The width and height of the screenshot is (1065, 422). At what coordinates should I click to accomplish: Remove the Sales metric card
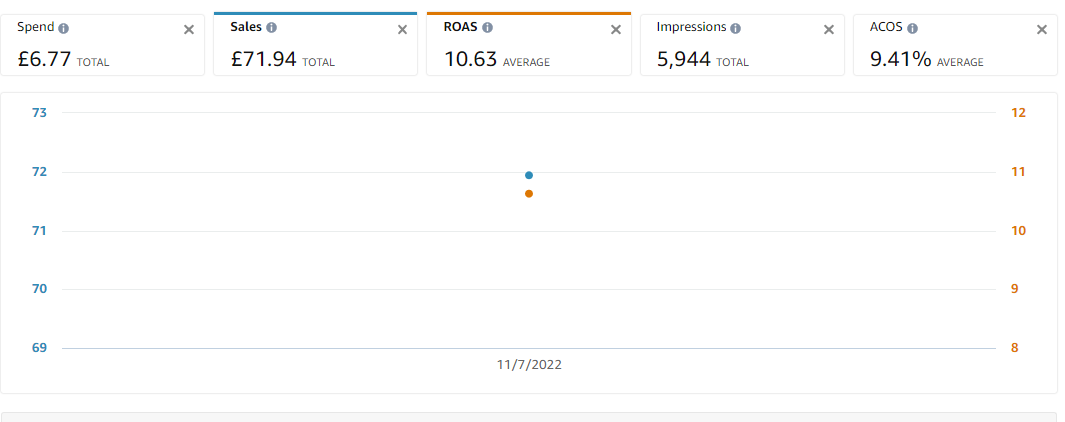pos(402,30)
